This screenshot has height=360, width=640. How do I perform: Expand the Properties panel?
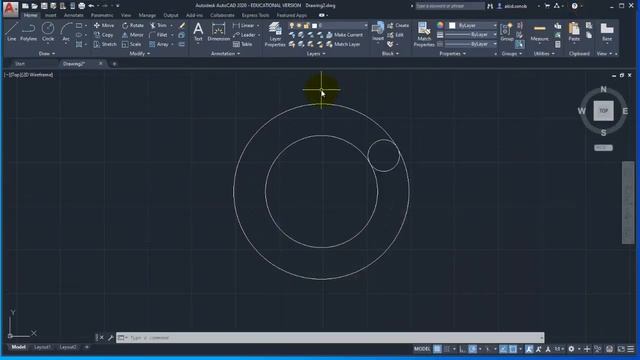[452, 53]
